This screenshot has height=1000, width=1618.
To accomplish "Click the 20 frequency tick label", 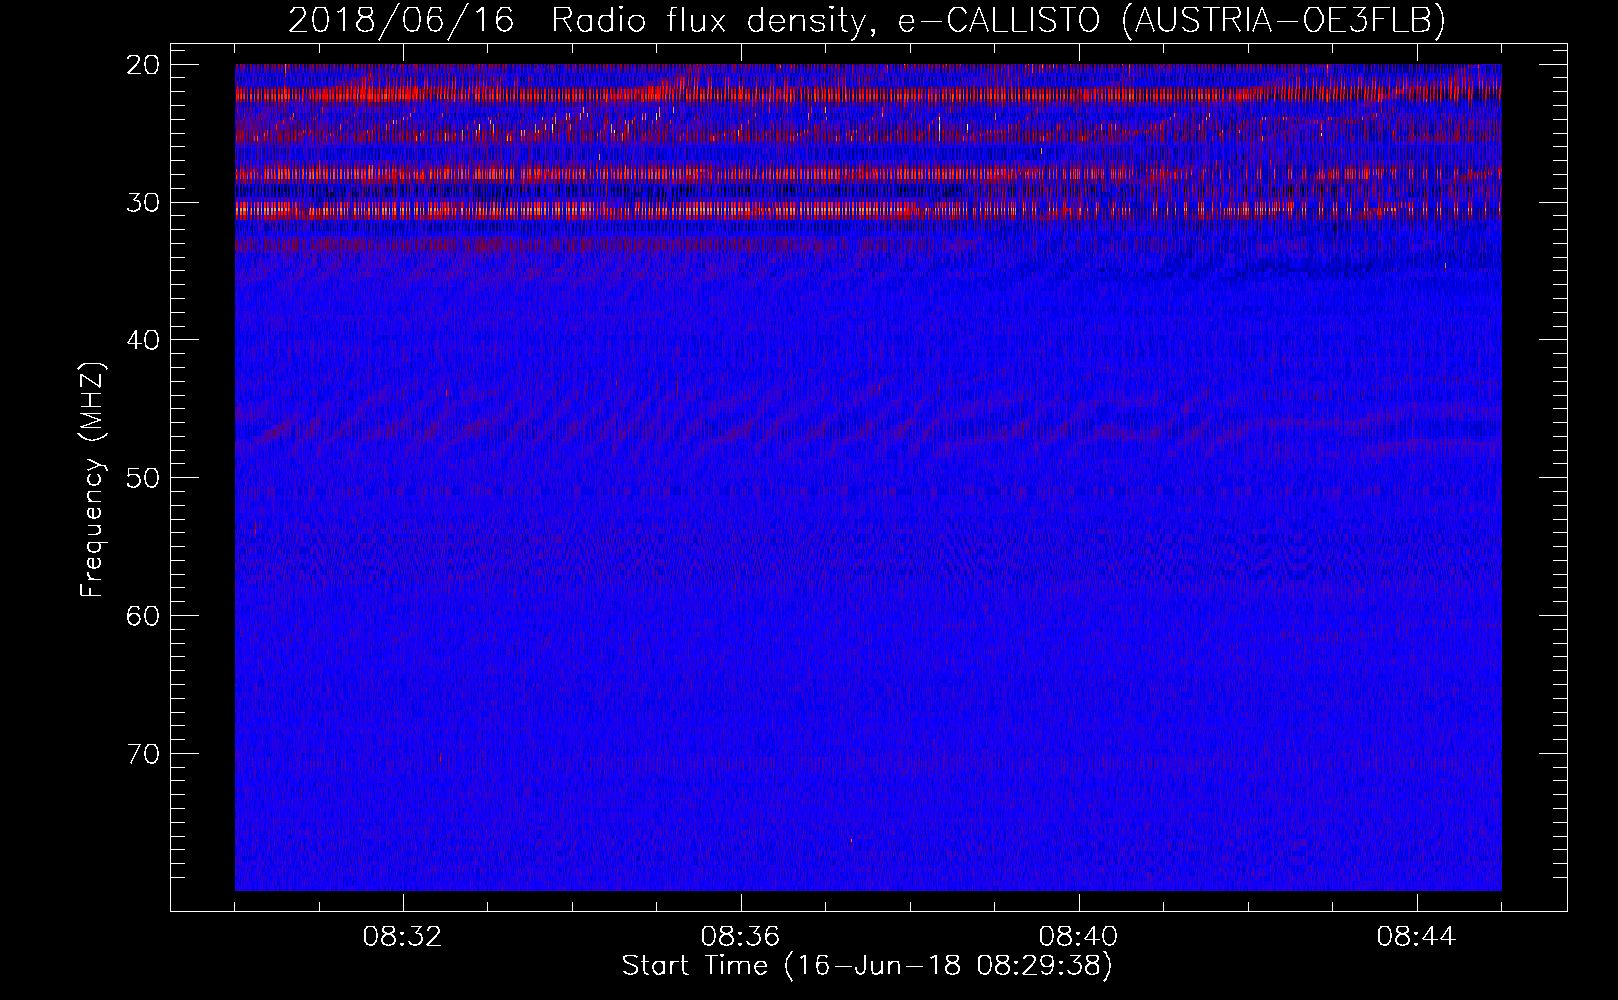I will coord(144,65).
